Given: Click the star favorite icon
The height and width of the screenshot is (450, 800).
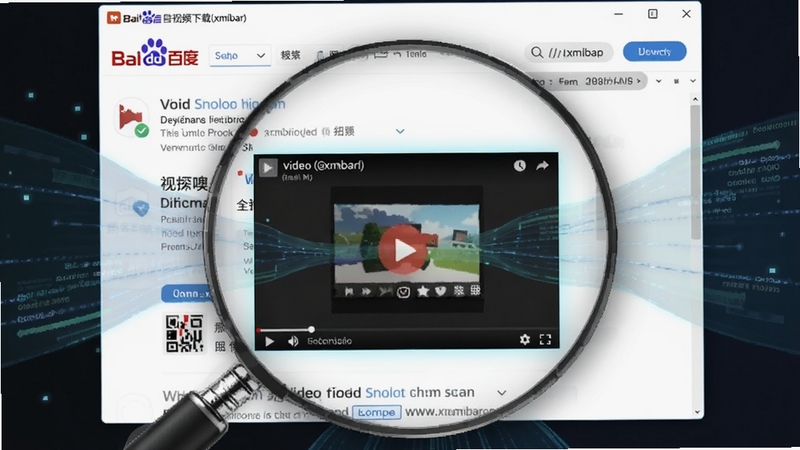Looking at the screenshot, I should [x=423, y=291].
